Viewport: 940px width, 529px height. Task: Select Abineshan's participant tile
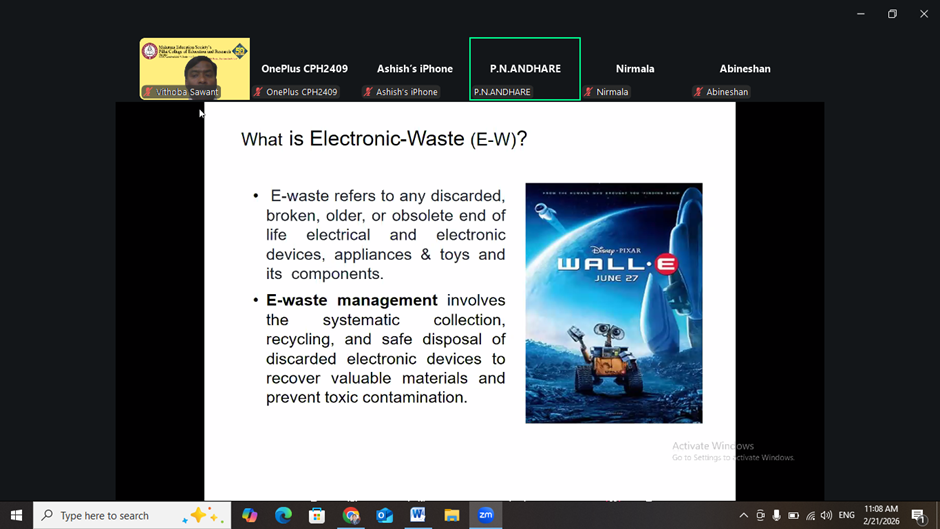point(745,68)
